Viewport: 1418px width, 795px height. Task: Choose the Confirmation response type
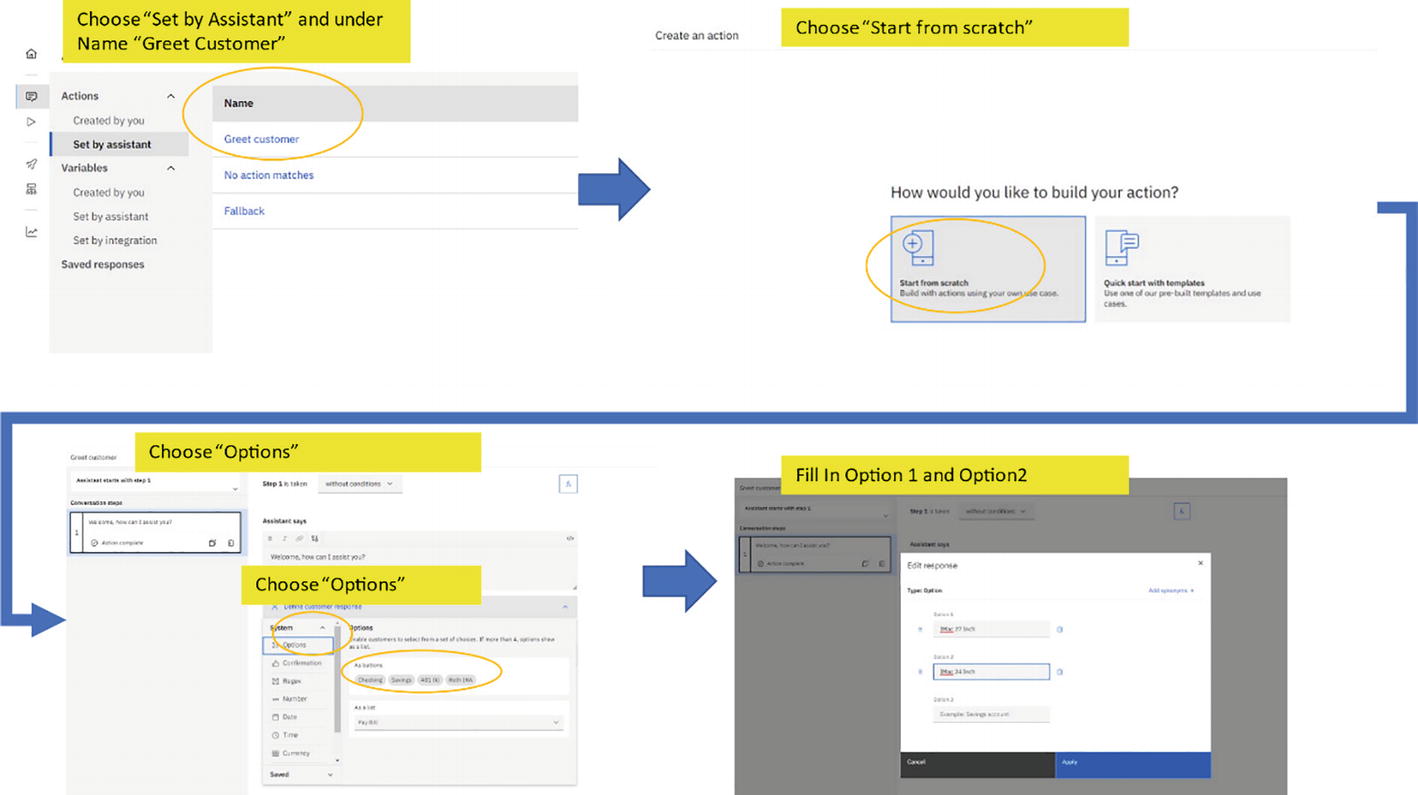click(x=301, y=663)
